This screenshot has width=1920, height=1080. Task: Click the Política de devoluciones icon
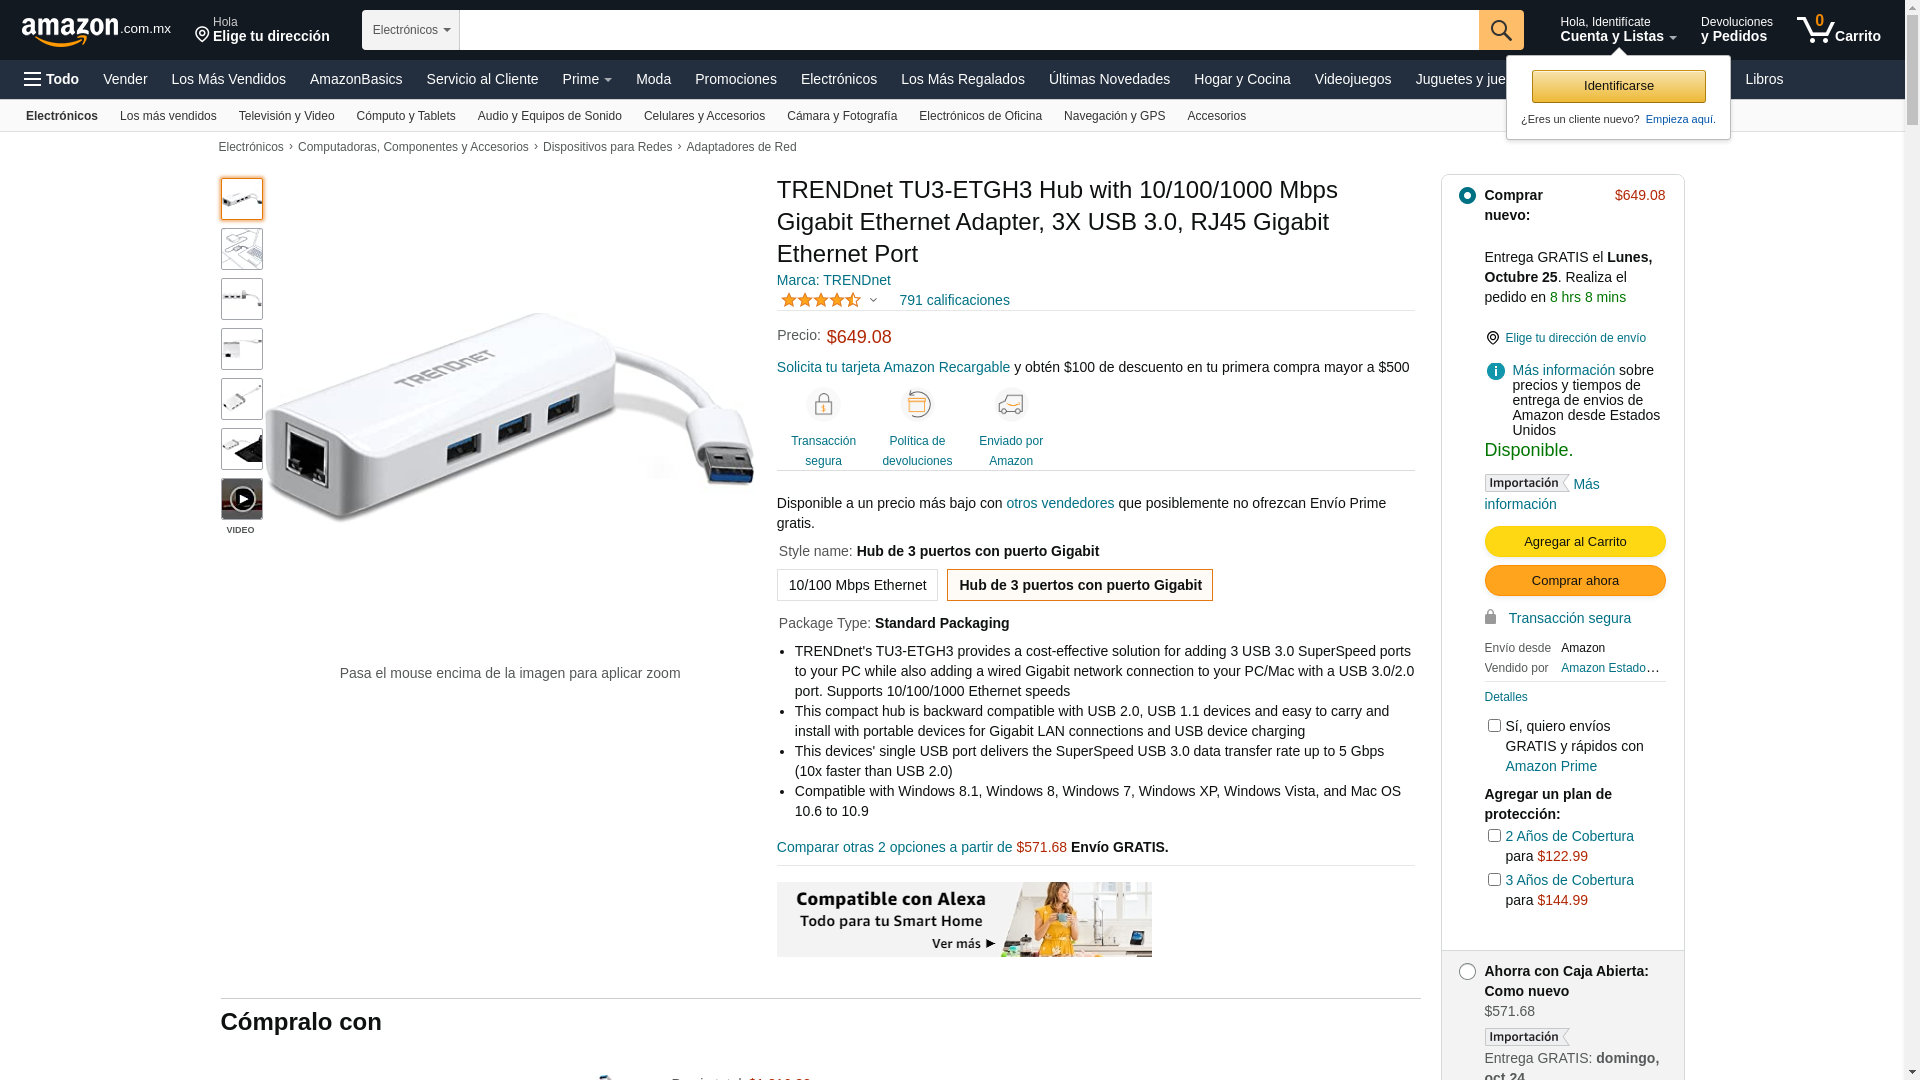point(917,405)
